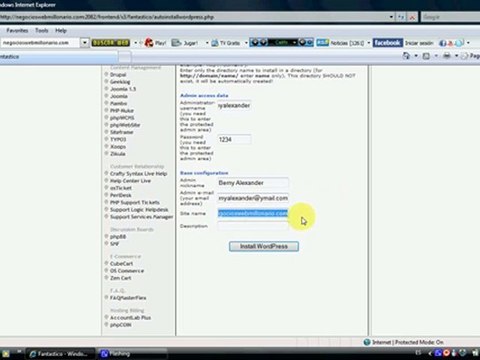Click Crafty Syntax Live Help link
This screenshot has height=360, width=480.
pyautogui.click(x=138, y=174)
